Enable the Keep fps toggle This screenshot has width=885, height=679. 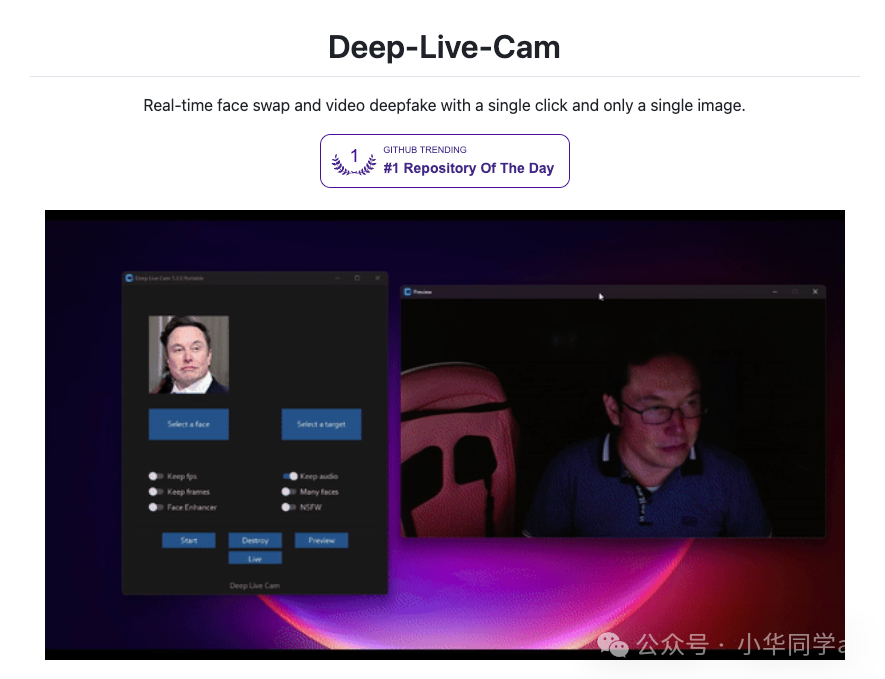[156, 476]
